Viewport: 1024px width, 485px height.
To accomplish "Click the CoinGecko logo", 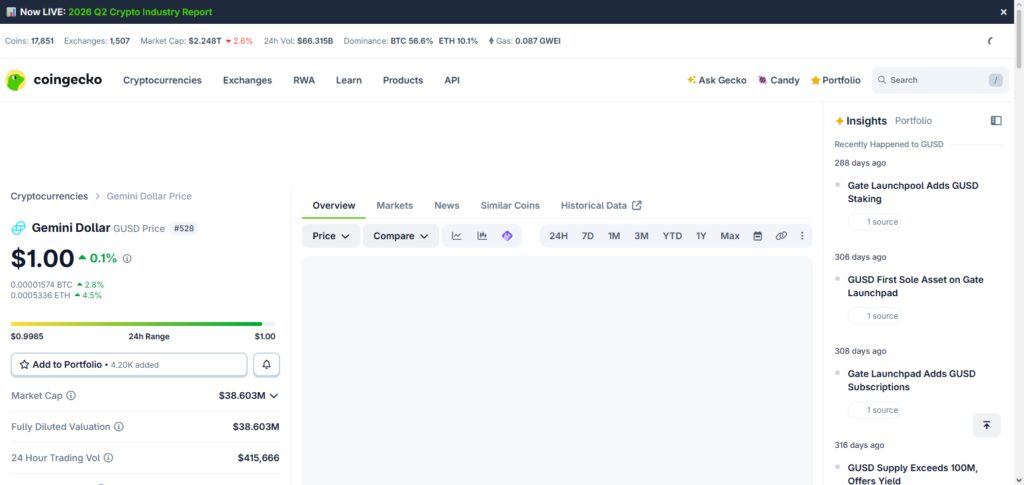I will click(54, 80).
